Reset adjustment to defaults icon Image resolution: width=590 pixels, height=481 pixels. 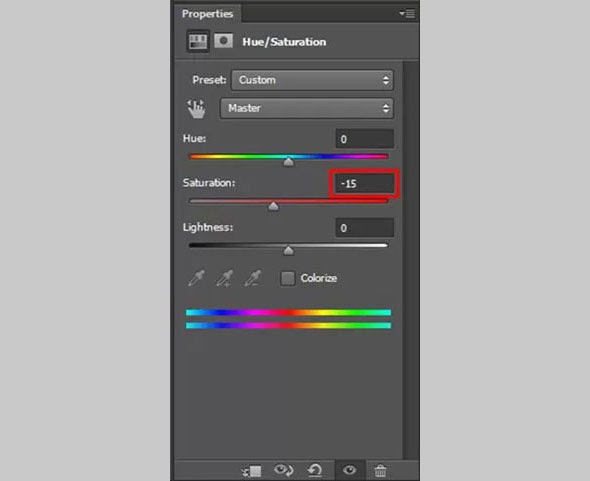click(315, 470)
